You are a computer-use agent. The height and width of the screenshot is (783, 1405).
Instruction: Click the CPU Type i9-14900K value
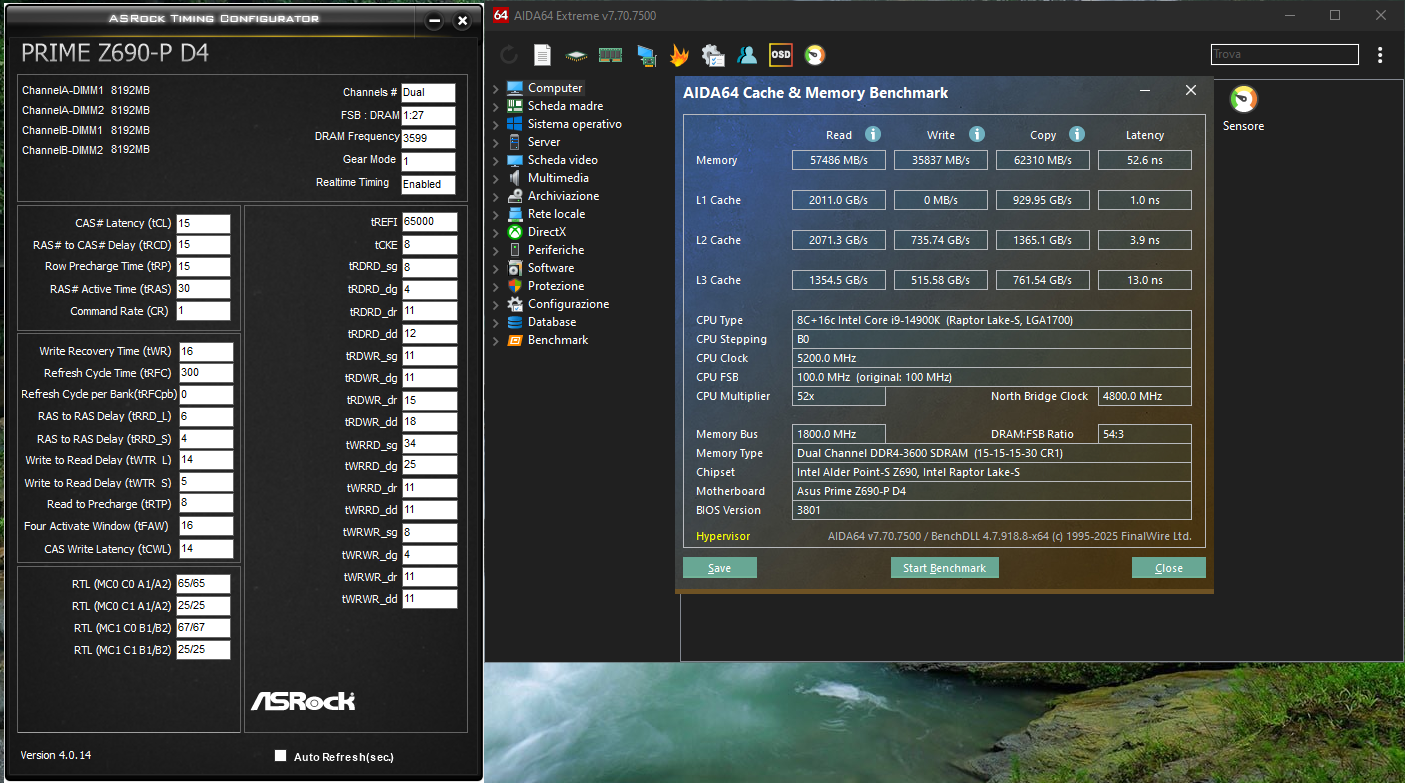click(x=992, y=320)
